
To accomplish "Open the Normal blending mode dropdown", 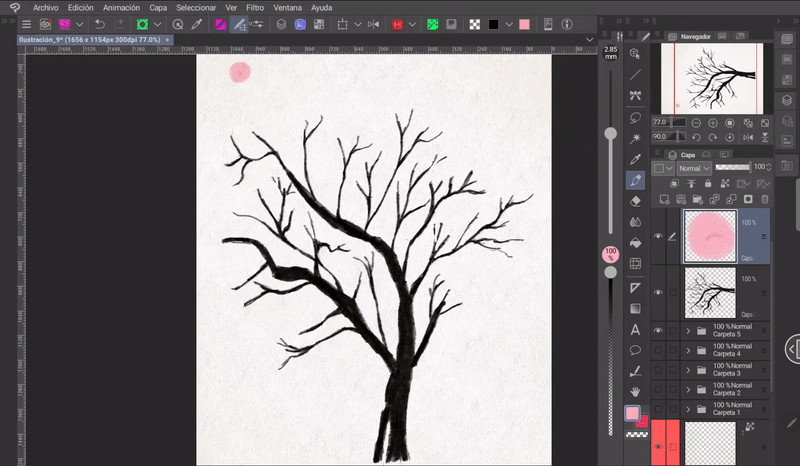I will (694, 169).
